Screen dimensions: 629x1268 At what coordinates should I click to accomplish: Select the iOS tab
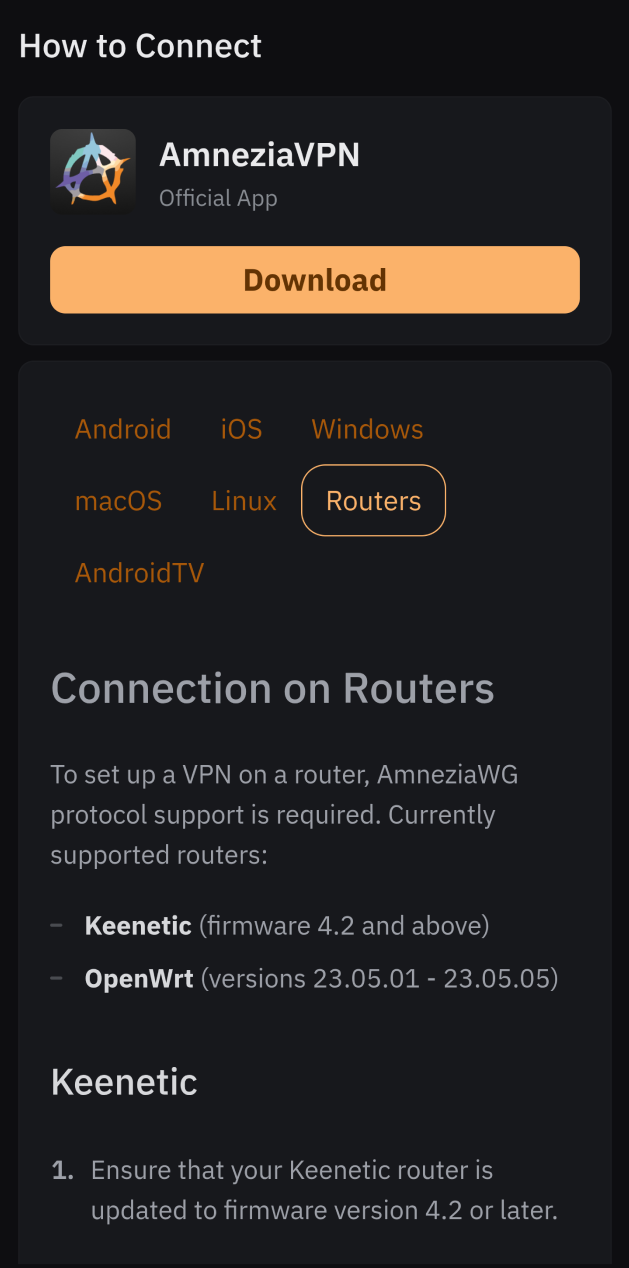pos(241,429)
